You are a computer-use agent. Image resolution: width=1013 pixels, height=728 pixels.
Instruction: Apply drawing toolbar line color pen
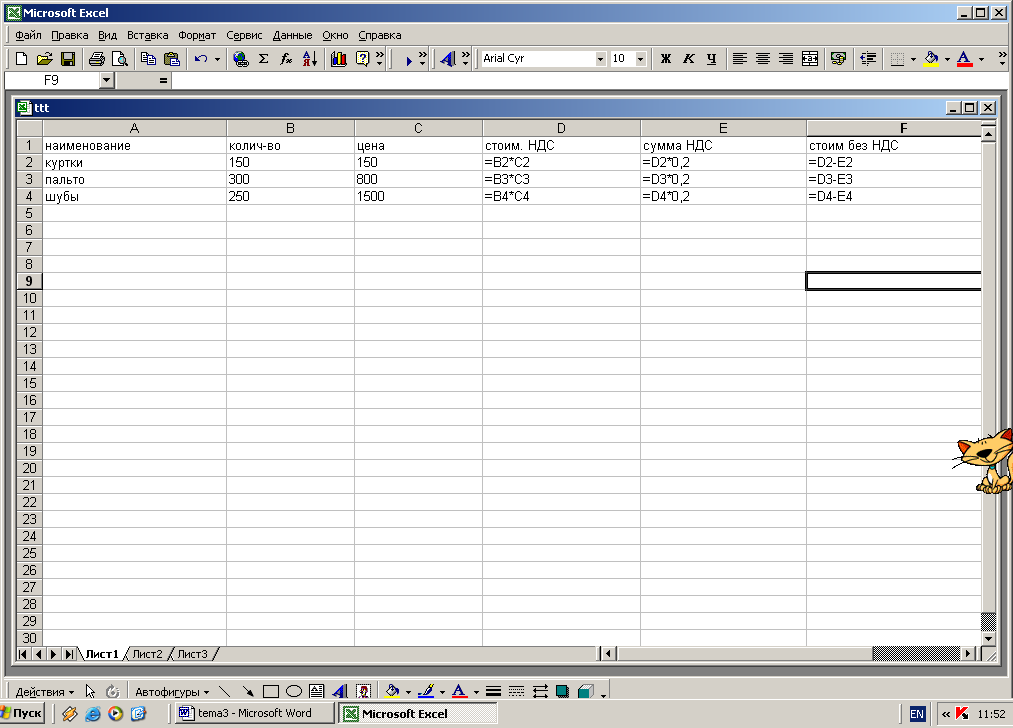tap(426, 692)
